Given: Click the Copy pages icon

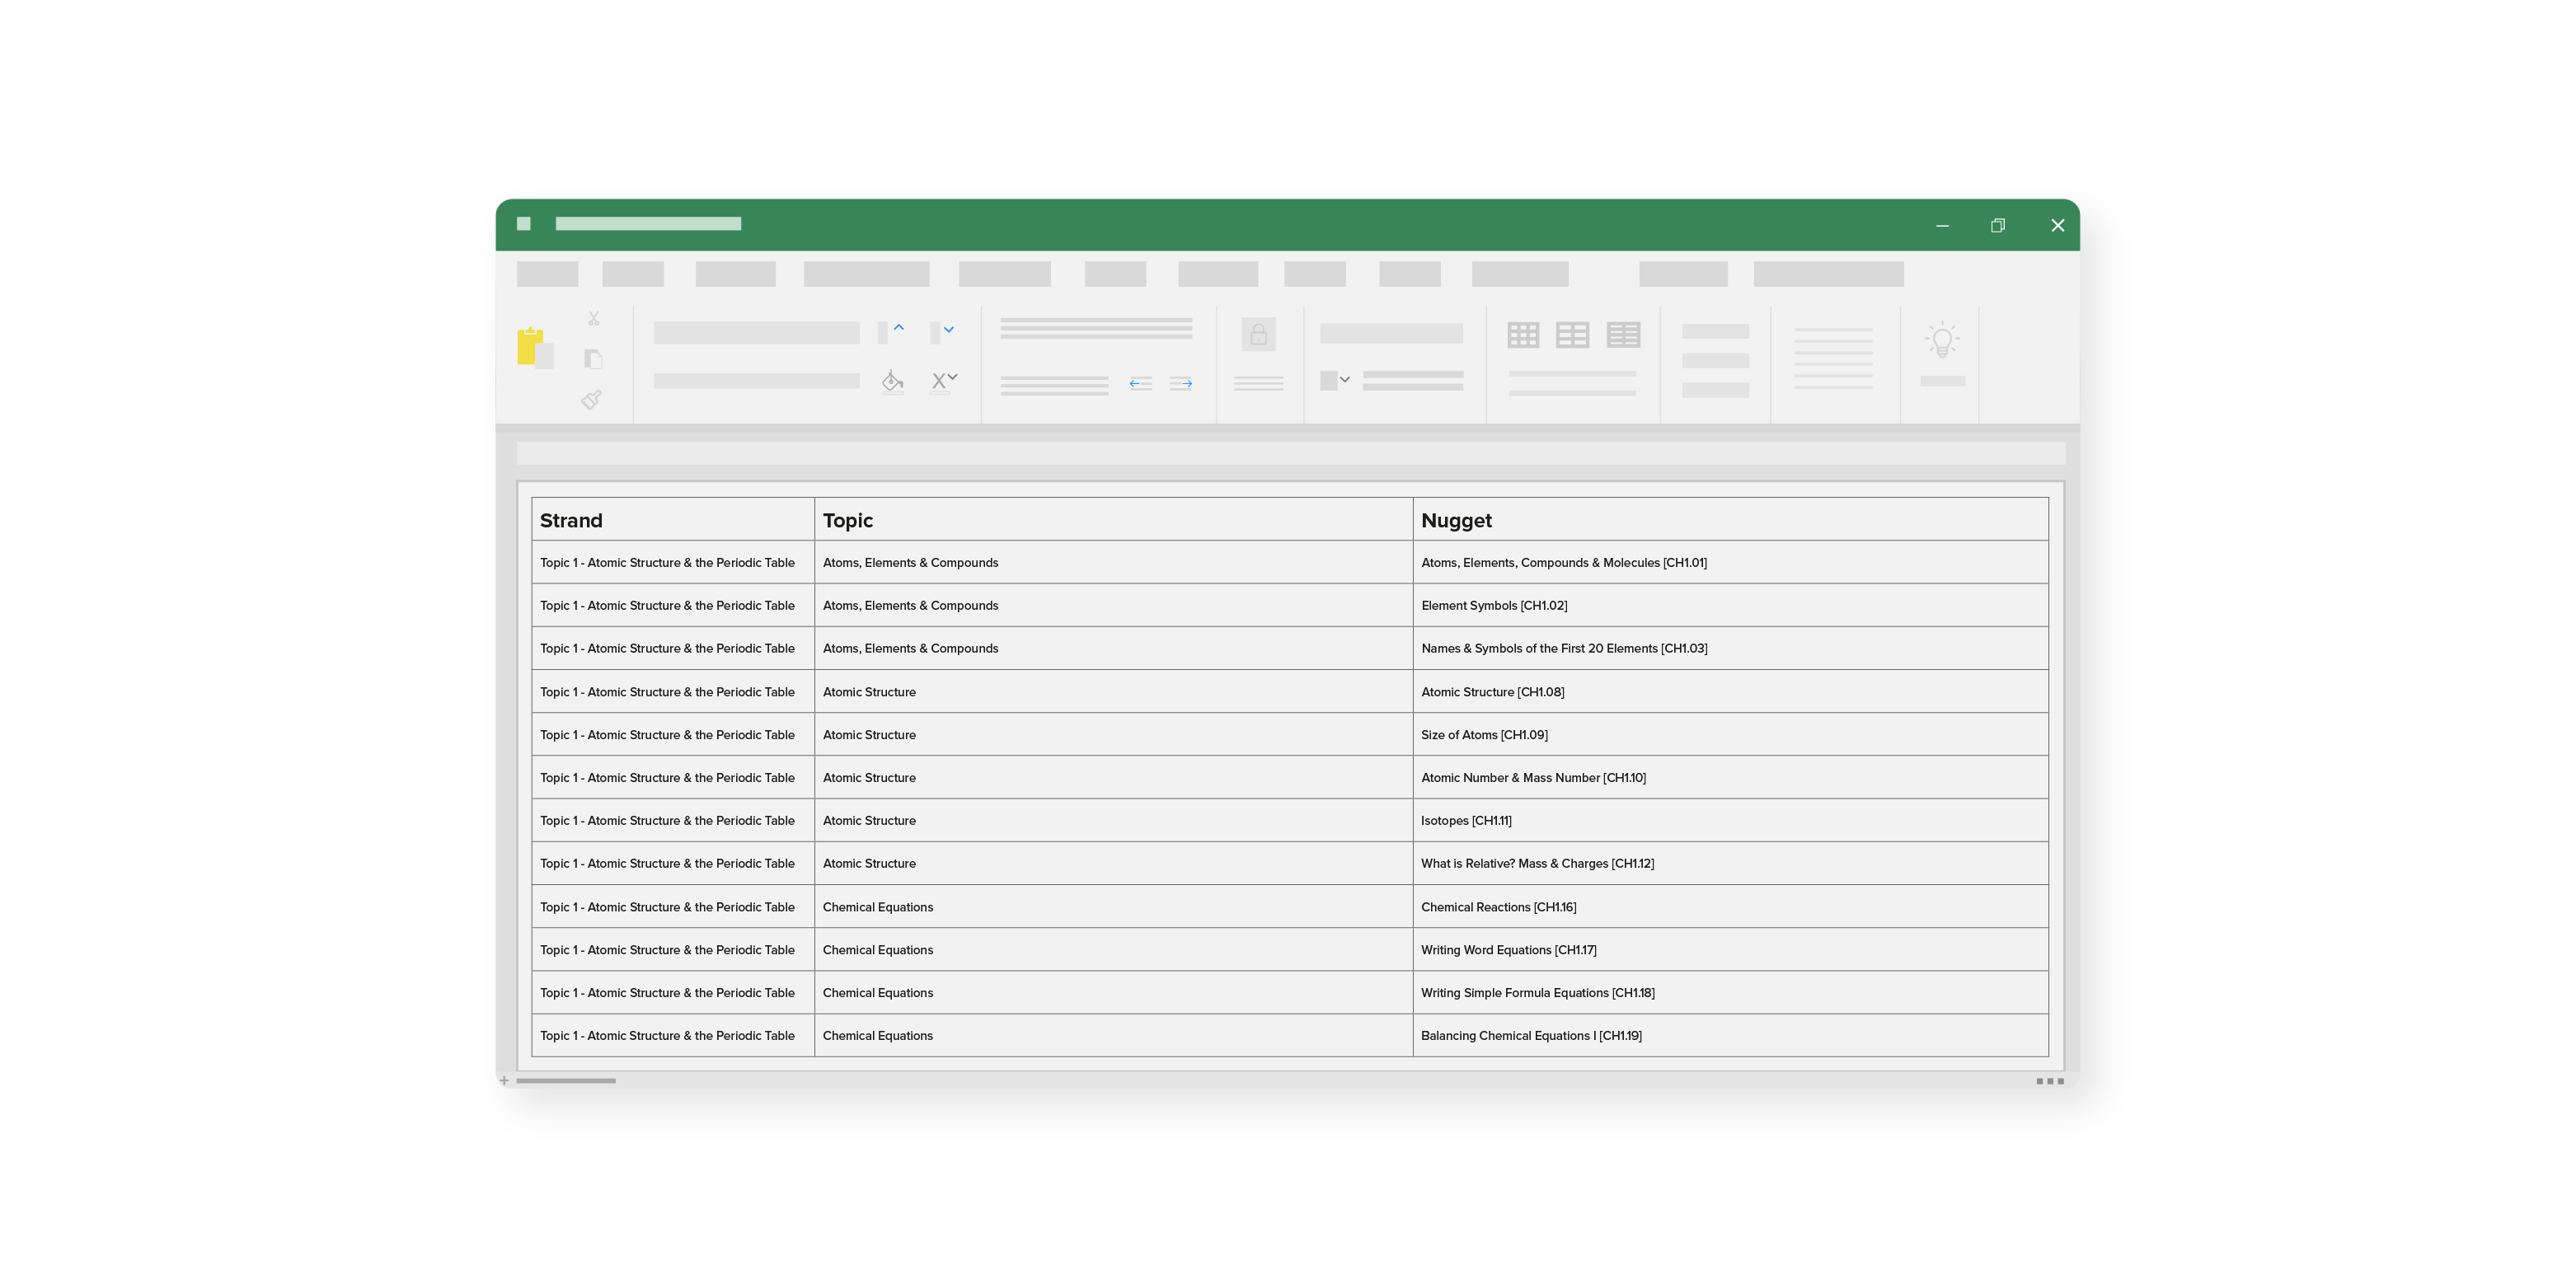Looking at the screenshot, I should [x=593, y=358].
